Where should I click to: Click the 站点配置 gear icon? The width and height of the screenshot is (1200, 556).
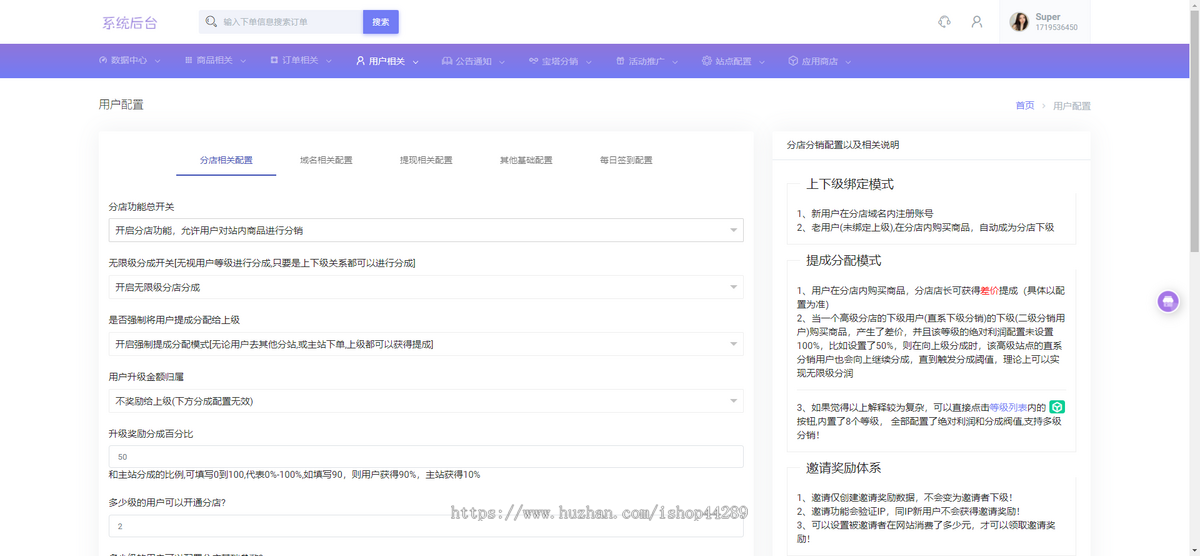706,60
